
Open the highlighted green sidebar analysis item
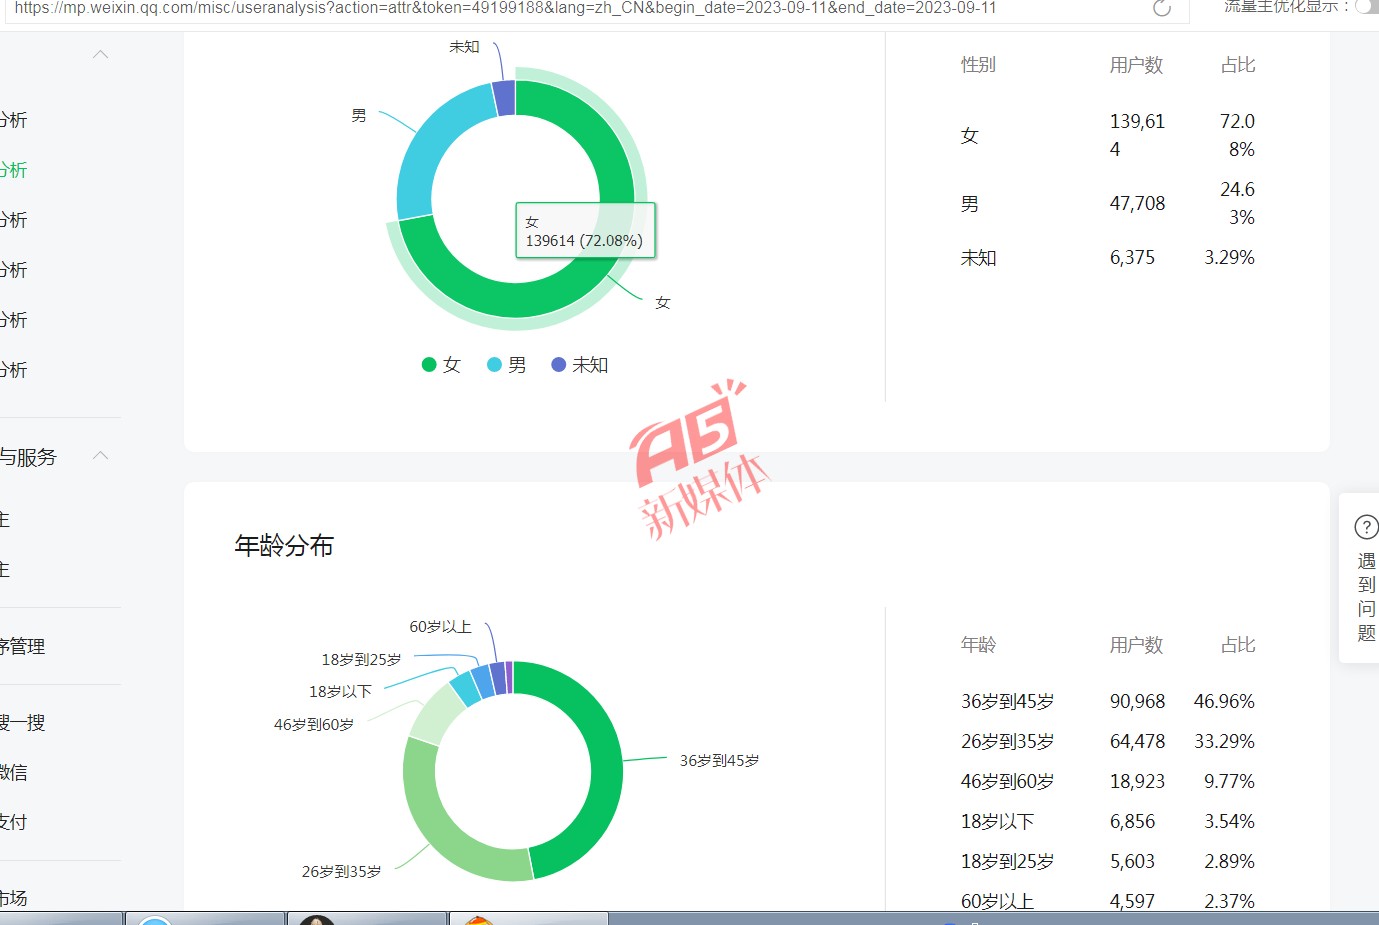(x=14, y=170)
